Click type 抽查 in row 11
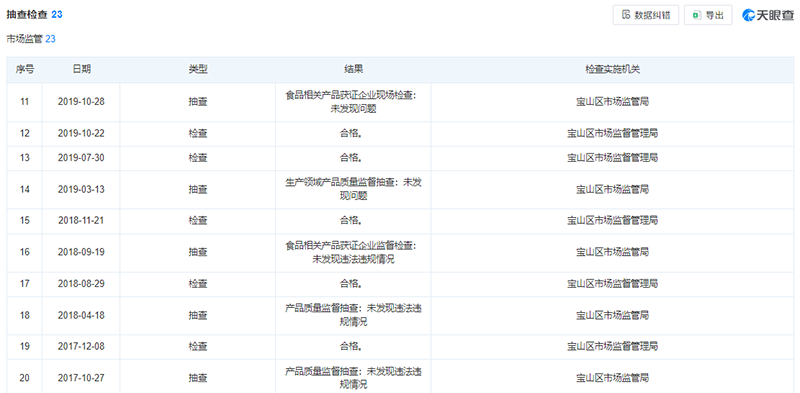Image resolution: width=800 pixels, height=393 pixels. pos(197,102)
